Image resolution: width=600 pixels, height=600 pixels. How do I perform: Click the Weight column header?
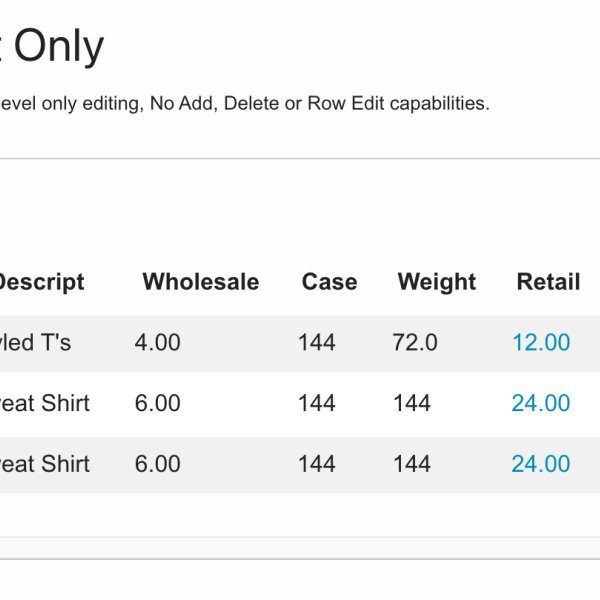coord(437,282)
